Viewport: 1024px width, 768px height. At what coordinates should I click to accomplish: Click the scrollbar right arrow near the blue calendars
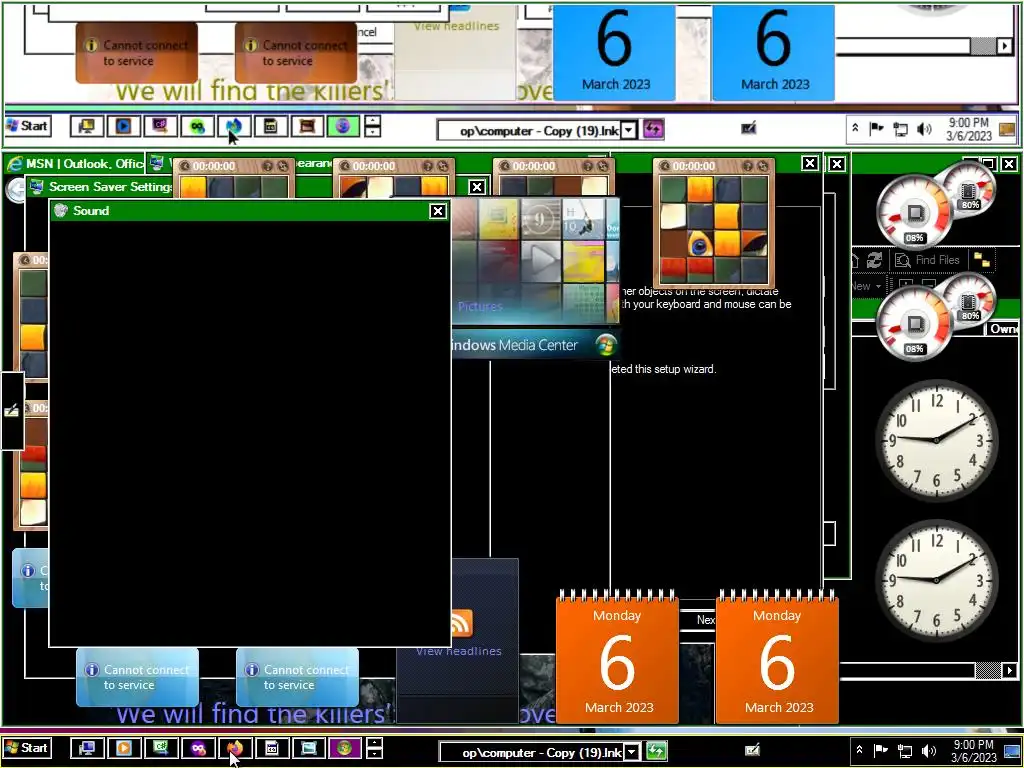click(x=1005, y=46)
